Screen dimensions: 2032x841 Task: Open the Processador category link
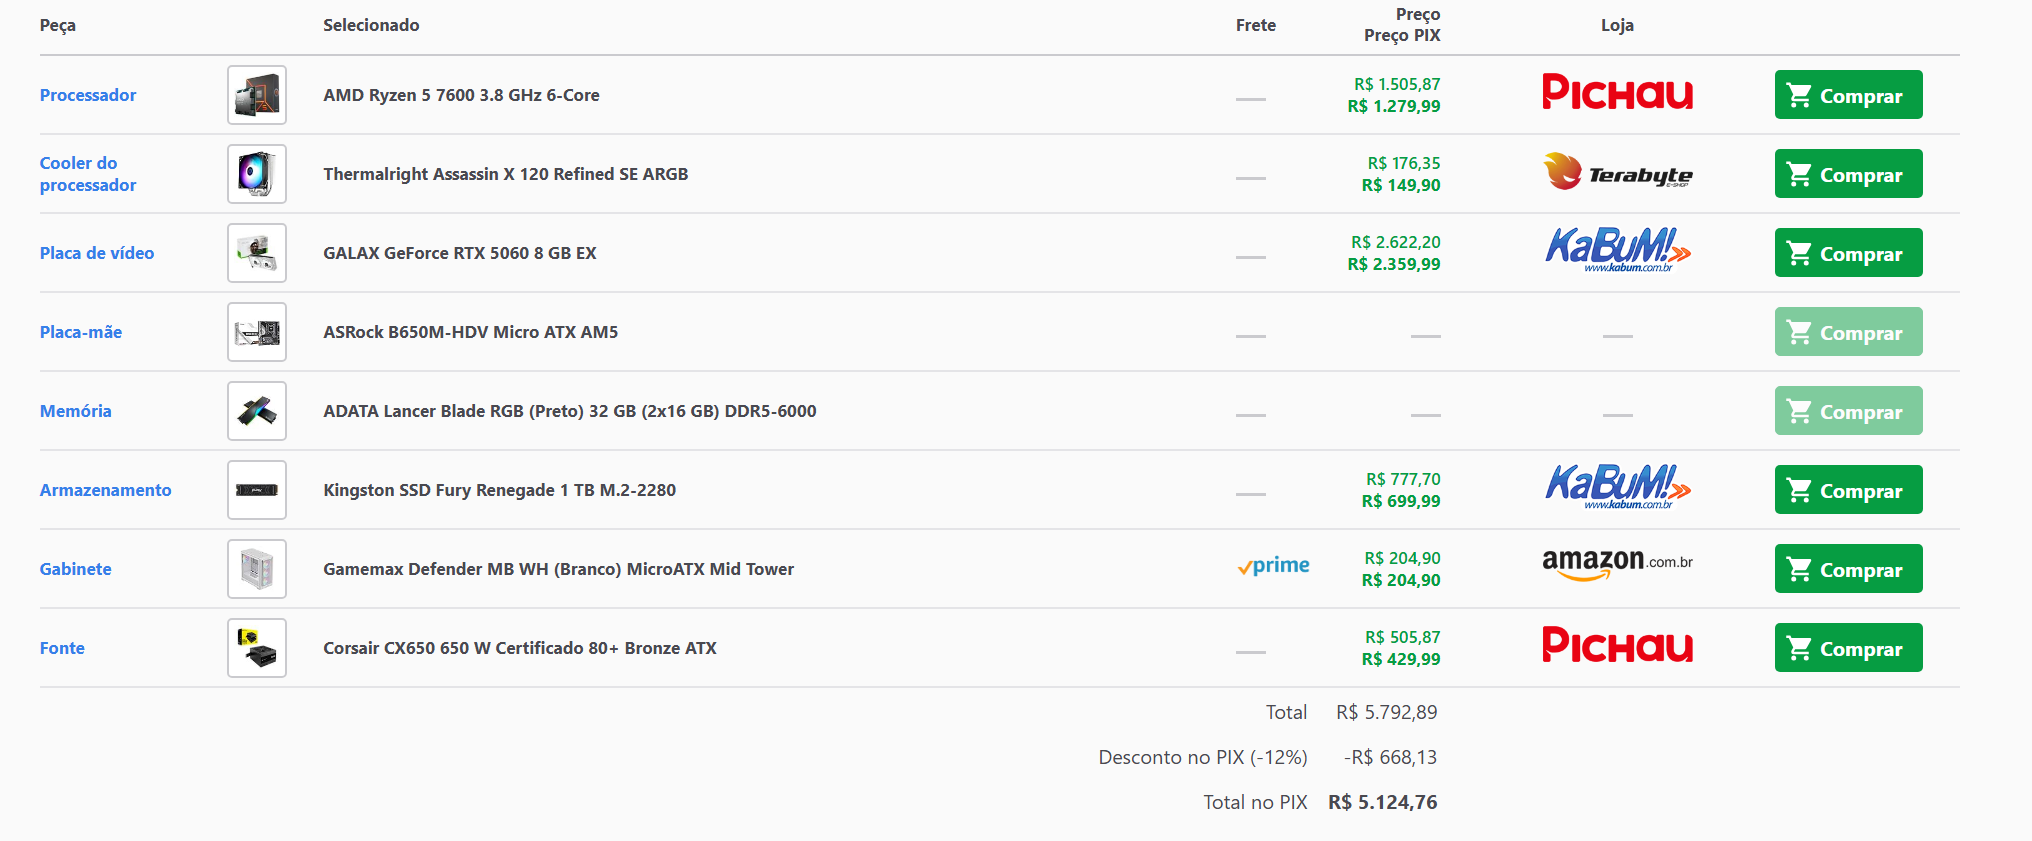(88, 95)
